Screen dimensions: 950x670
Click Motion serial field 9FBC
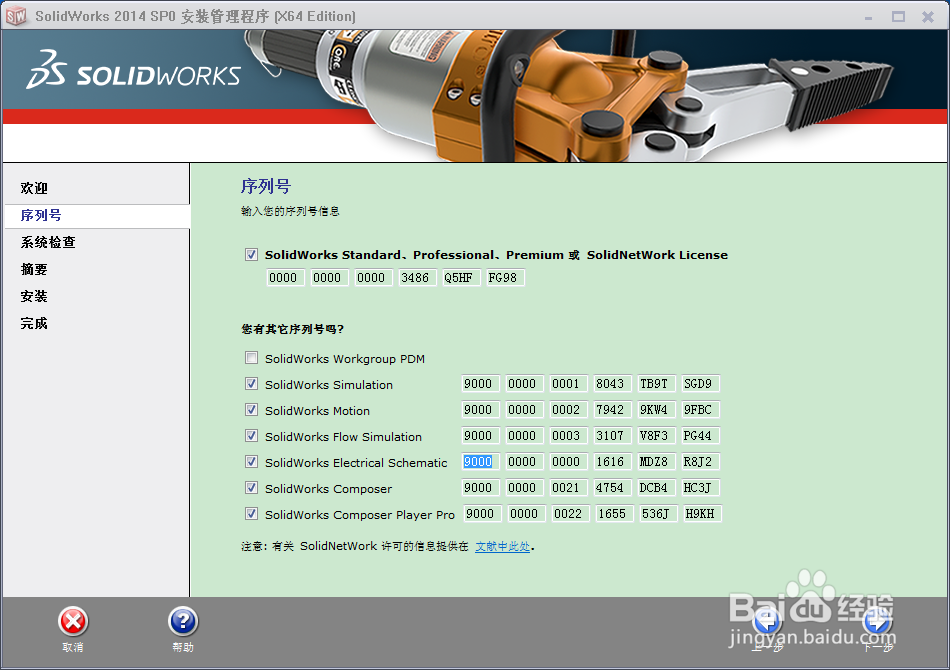coord(700,410)
